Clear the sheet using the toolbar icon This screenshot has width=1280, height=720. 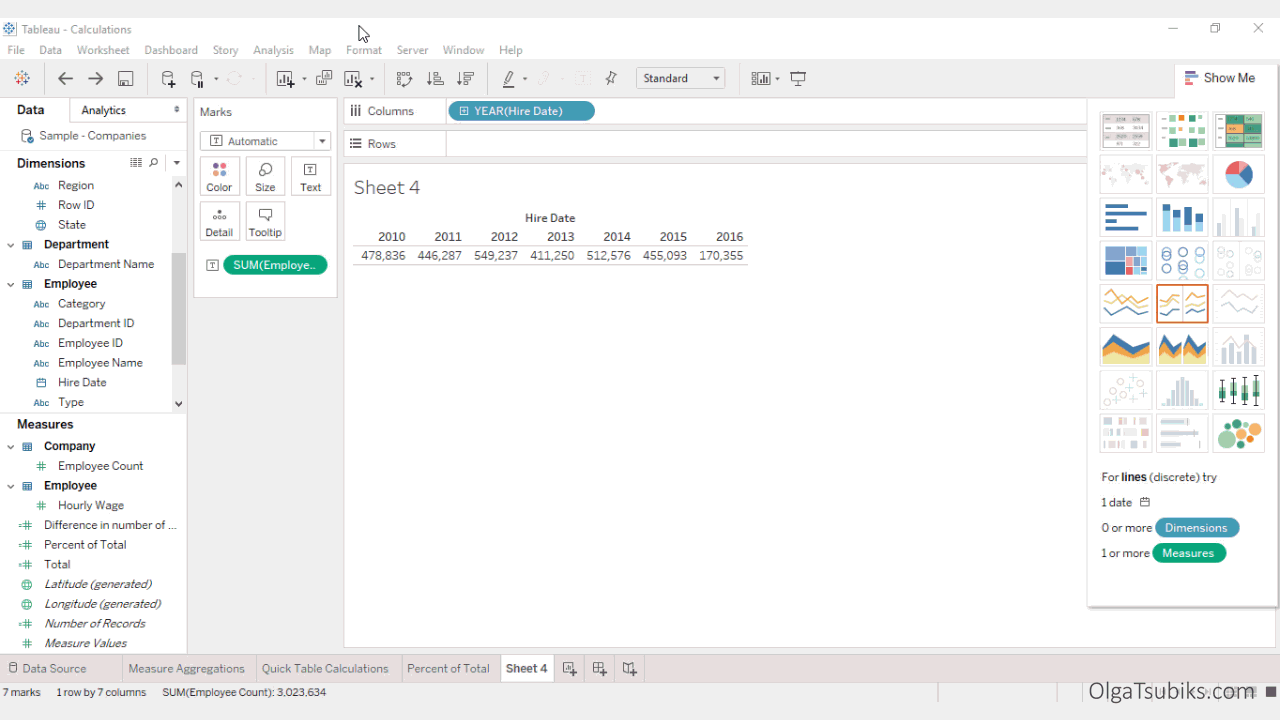(x=353, y=78)
